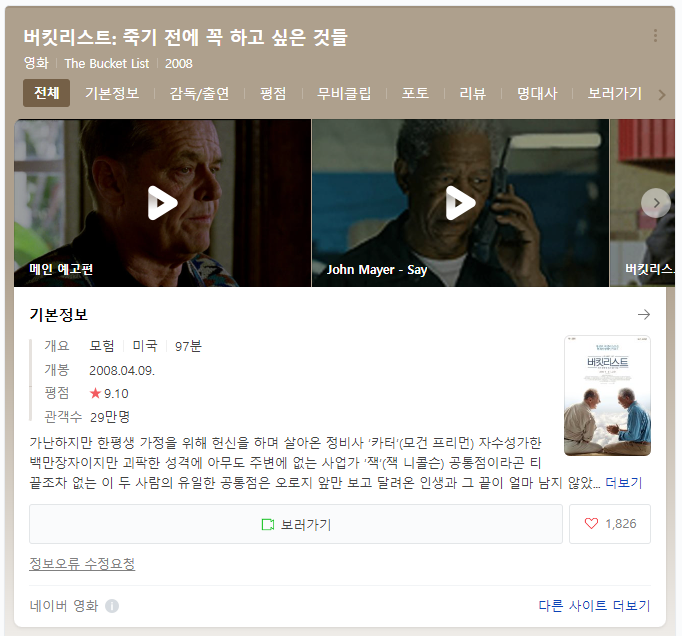Click the year 2008 in the header
The height and width of the screenshot is (636, 682).
pyautogui.click(x=179, y=64)
